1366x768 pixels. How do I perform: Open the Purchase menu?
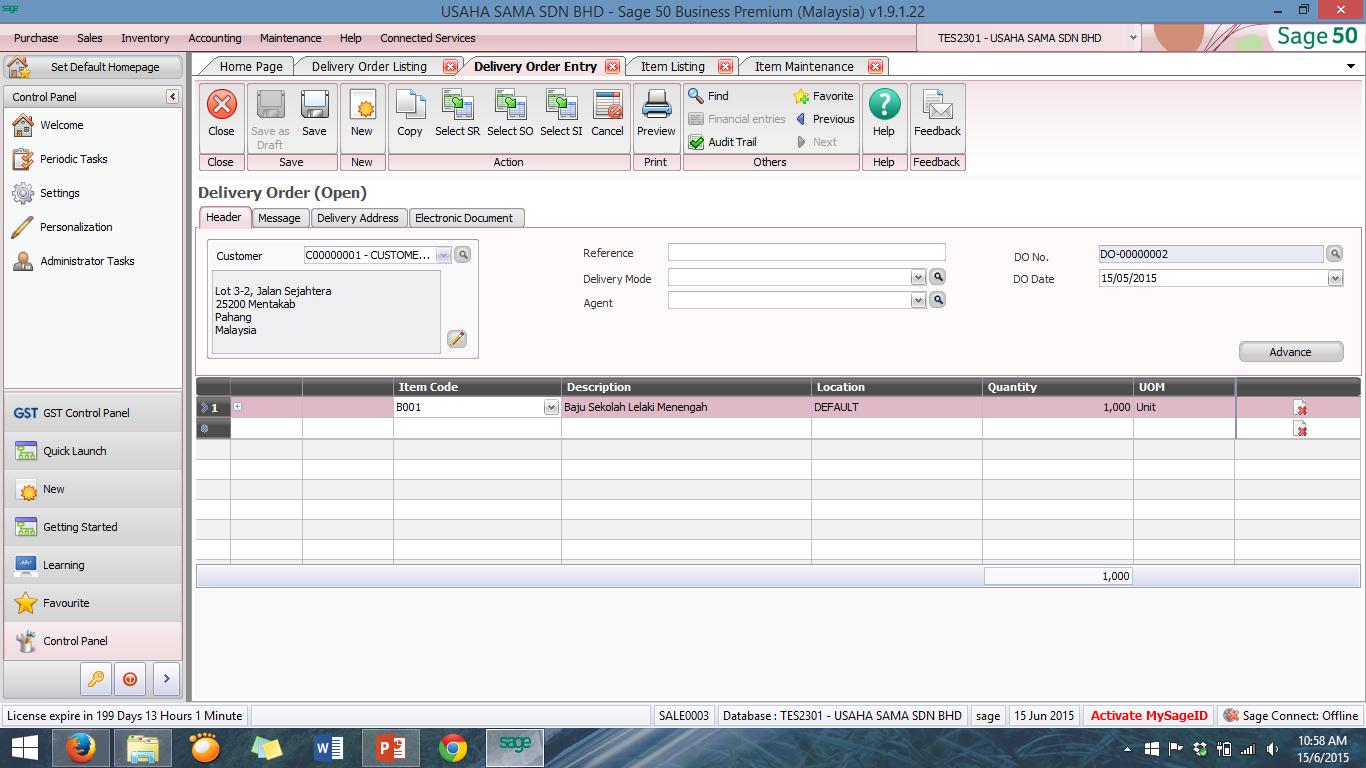[36, 38]
